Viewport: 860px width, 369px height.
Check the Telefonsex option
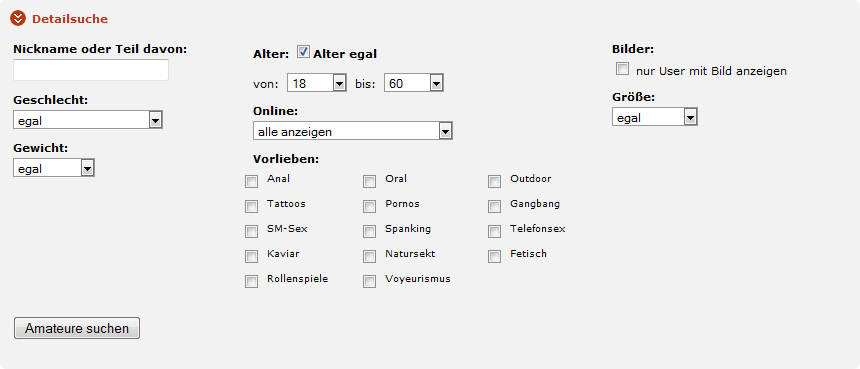click(x=494, y=231)
